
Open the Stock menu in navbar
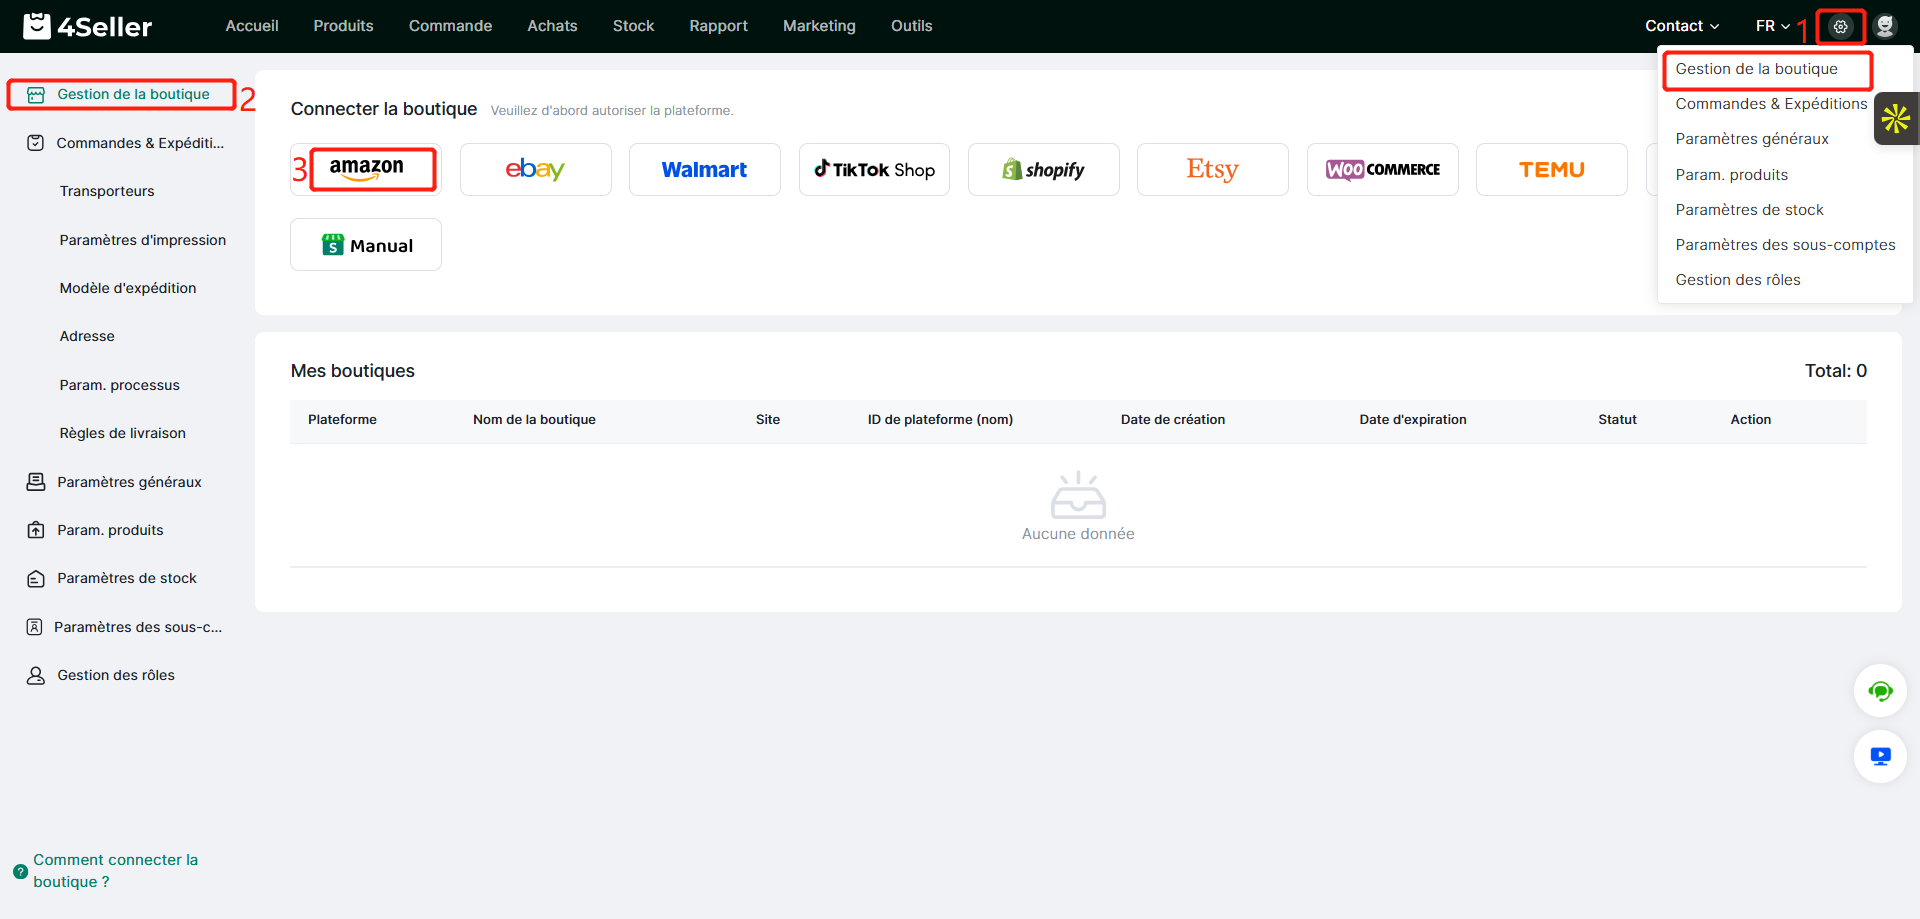(633, 26)
